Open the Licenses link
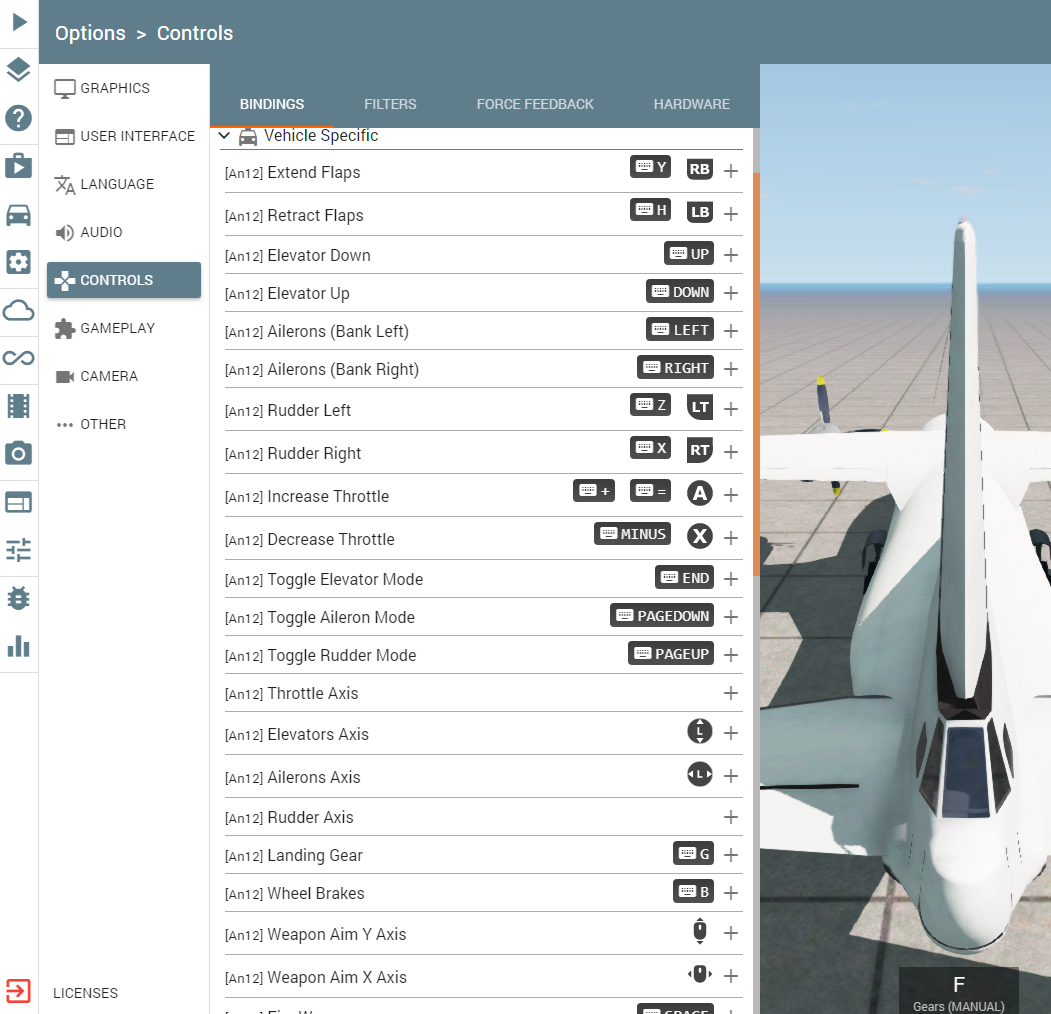1051x1014 pixels. point(85,993)
